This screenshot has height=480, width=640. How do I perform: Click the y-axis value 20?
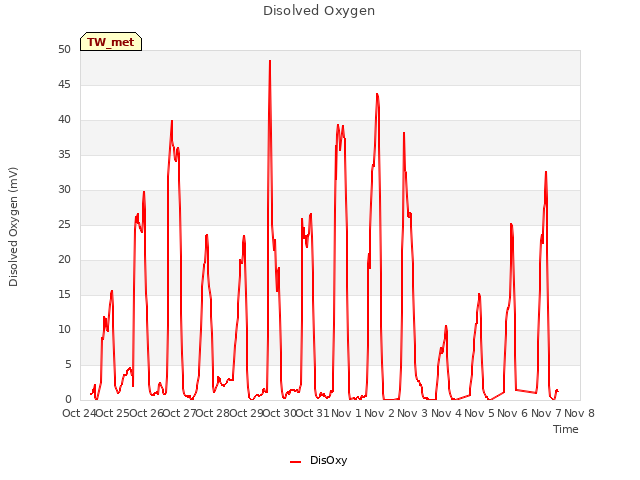(64, 260)
